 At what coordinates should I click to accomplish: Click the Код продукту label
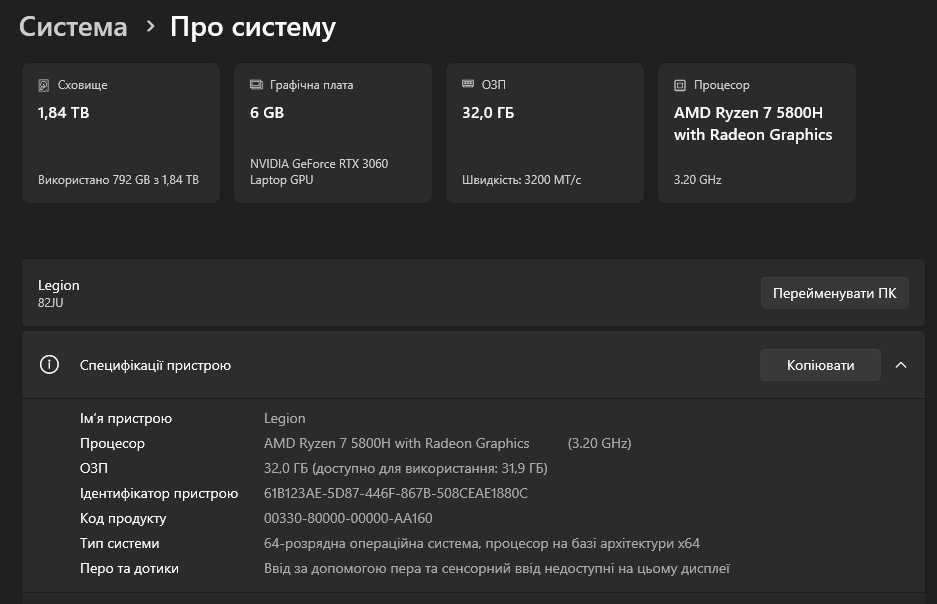123,519
